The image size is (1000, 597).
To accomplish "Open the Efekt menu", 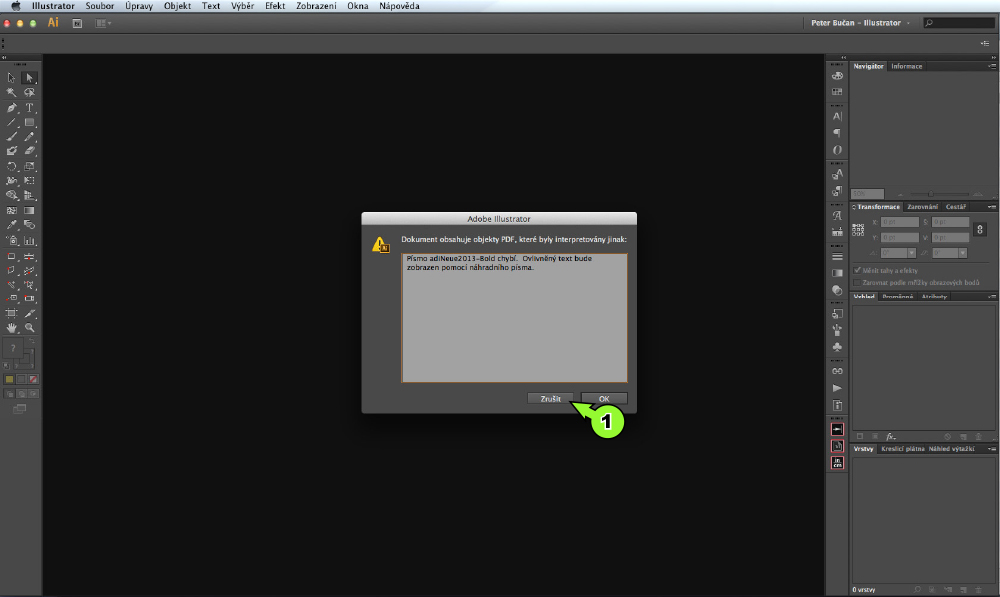I will pyautogui.click(x=275, y=6).
